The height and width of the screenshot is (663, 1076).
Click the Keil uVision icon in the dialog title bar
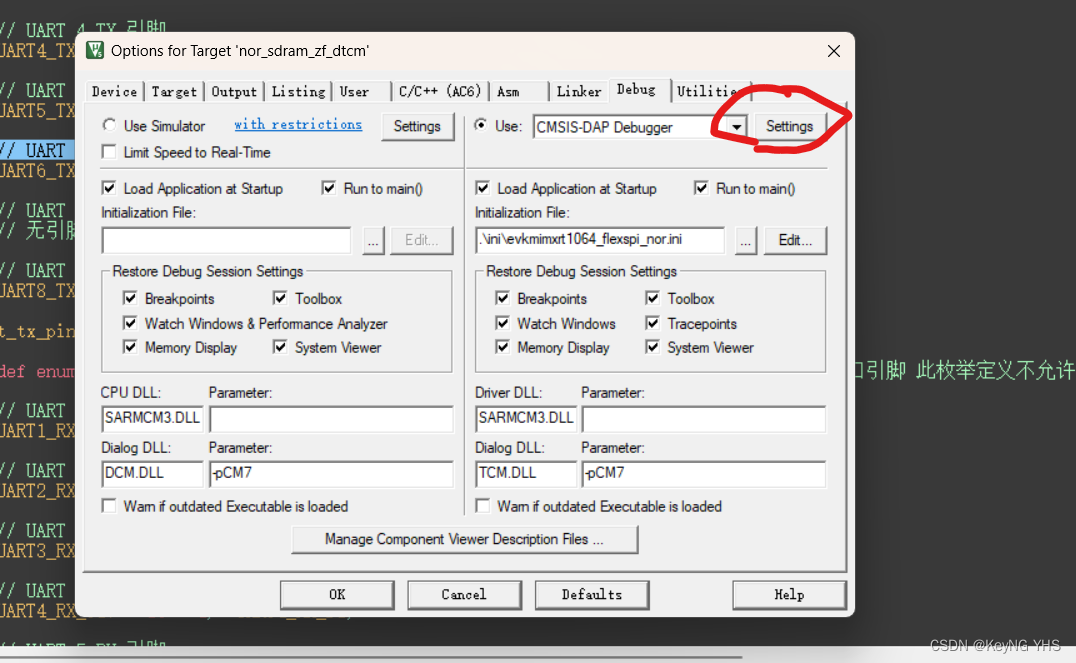[95, 50]
